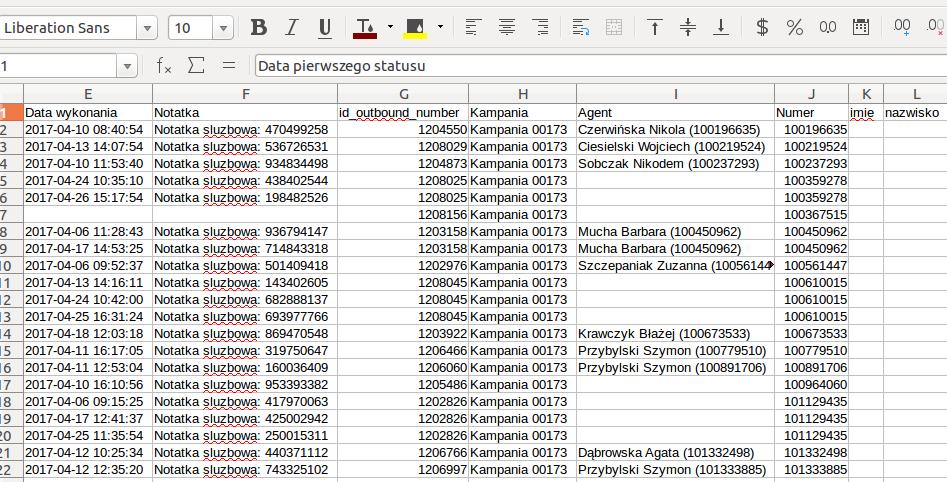The height and width of the screenshot is (482, 947).
Task: Select cell with number 100964060
Action: click(812, 385)
